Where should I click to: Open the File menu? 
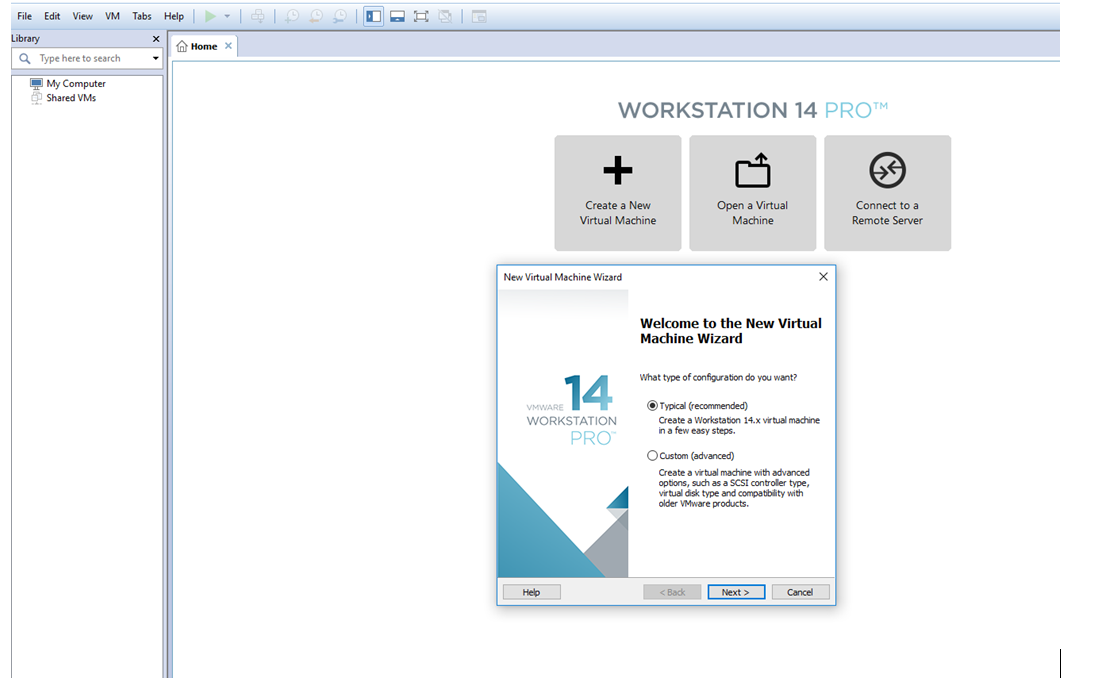point(25,16)
